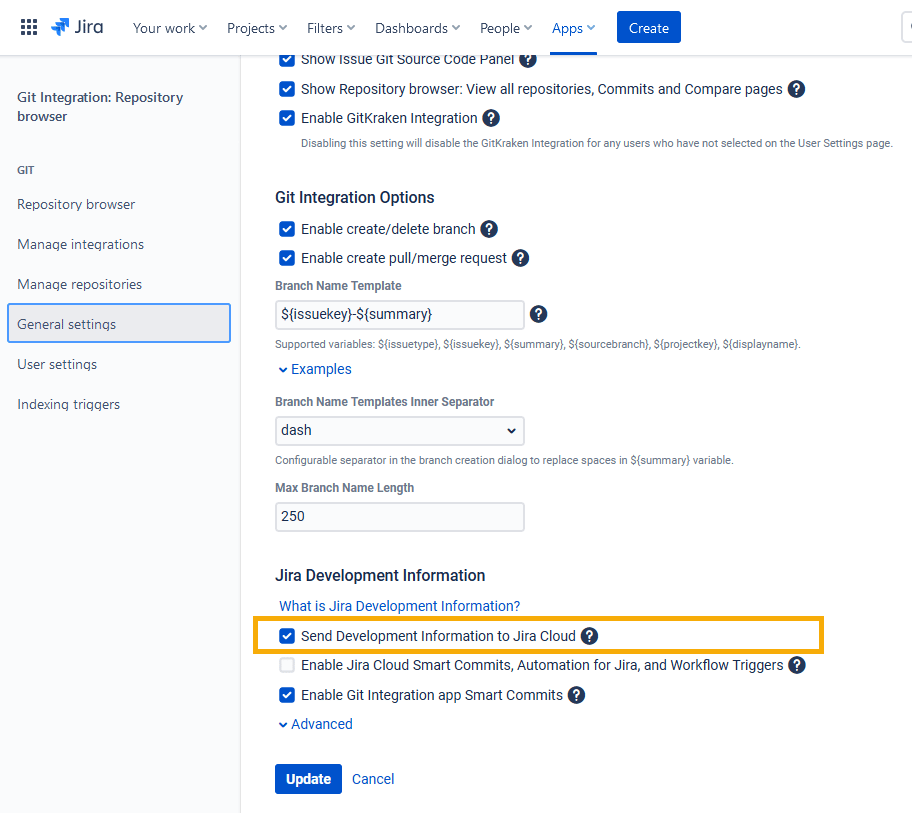Image resolution: width=912 pixels, height=813 pixels.
Task: Click the Git Integration: Repository browser heading
Action: click(x=100, y=107)
